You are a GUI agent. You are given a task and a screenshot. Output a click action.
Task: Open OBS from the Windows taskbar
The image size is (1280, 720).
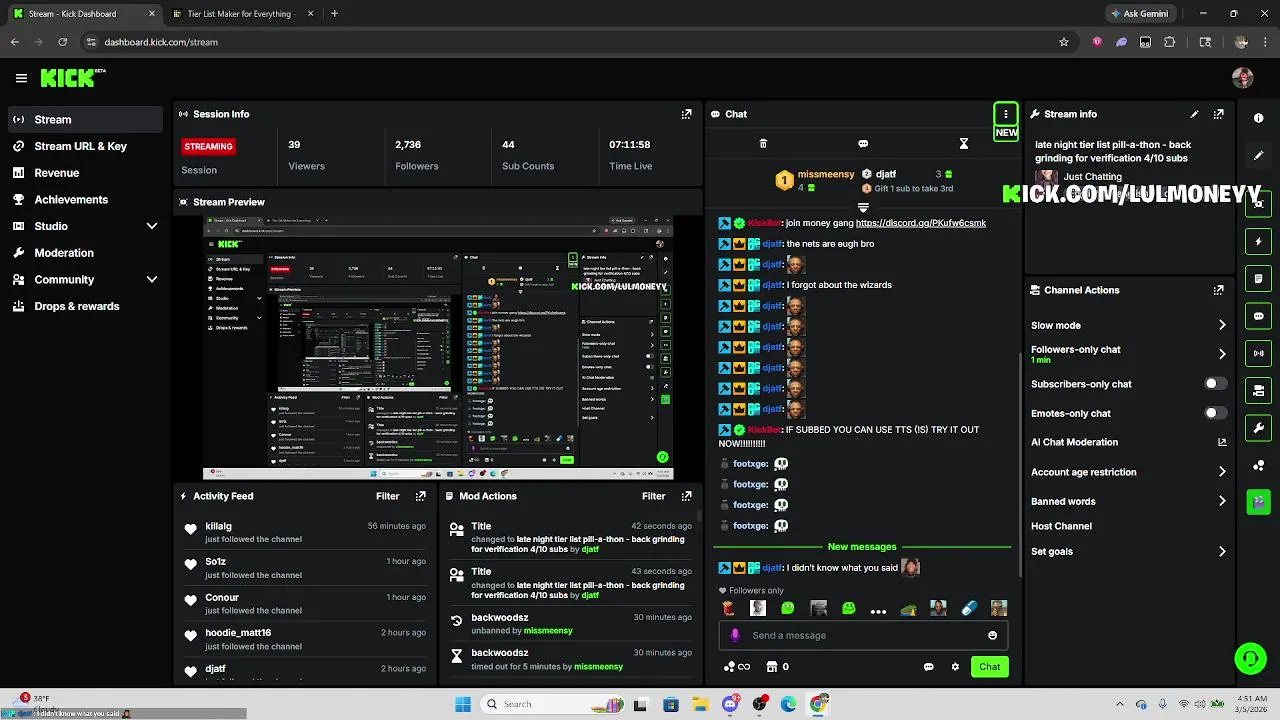(760, 704)
